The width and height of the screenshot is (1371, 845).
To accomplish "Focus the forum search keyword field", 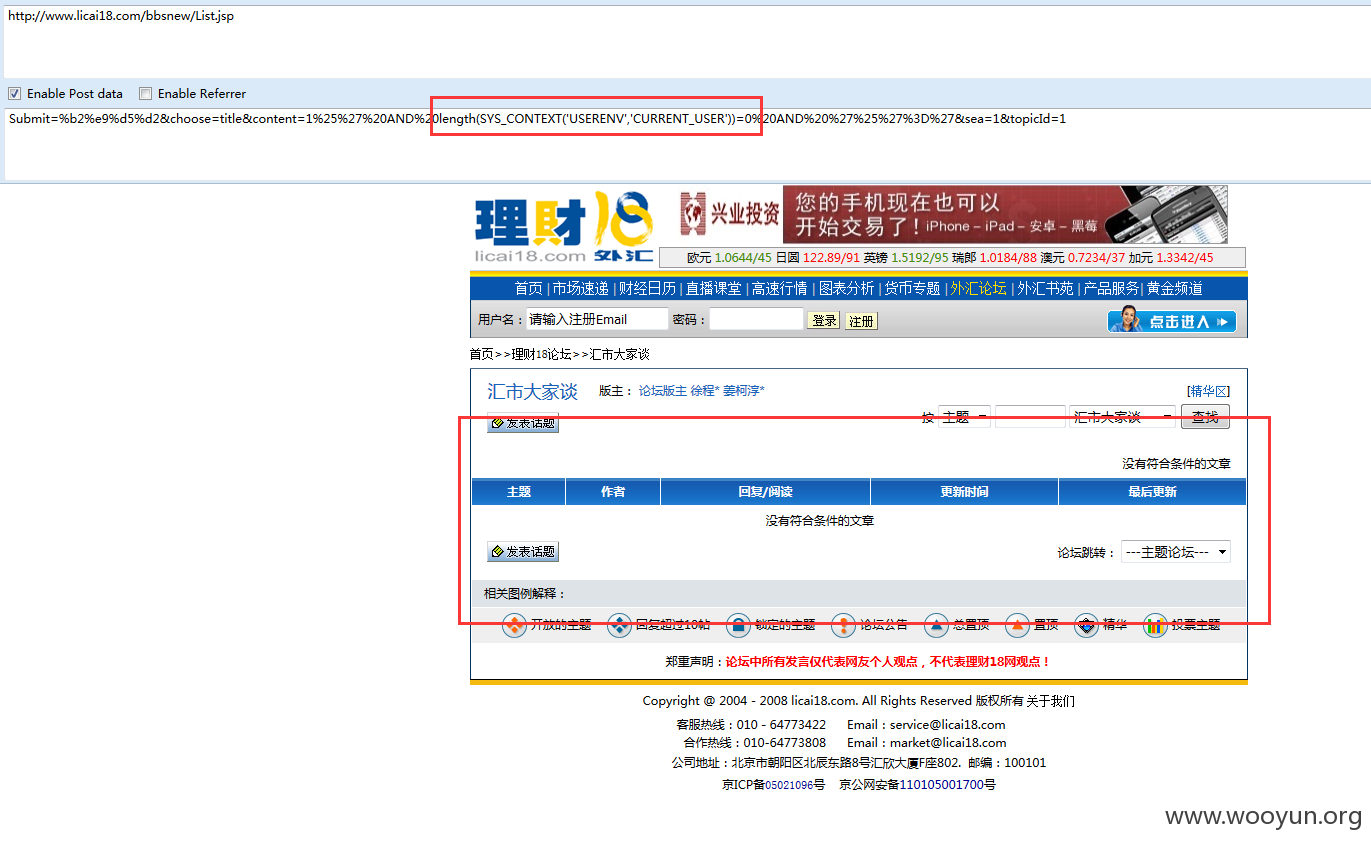I will (x=1030, y=417).
